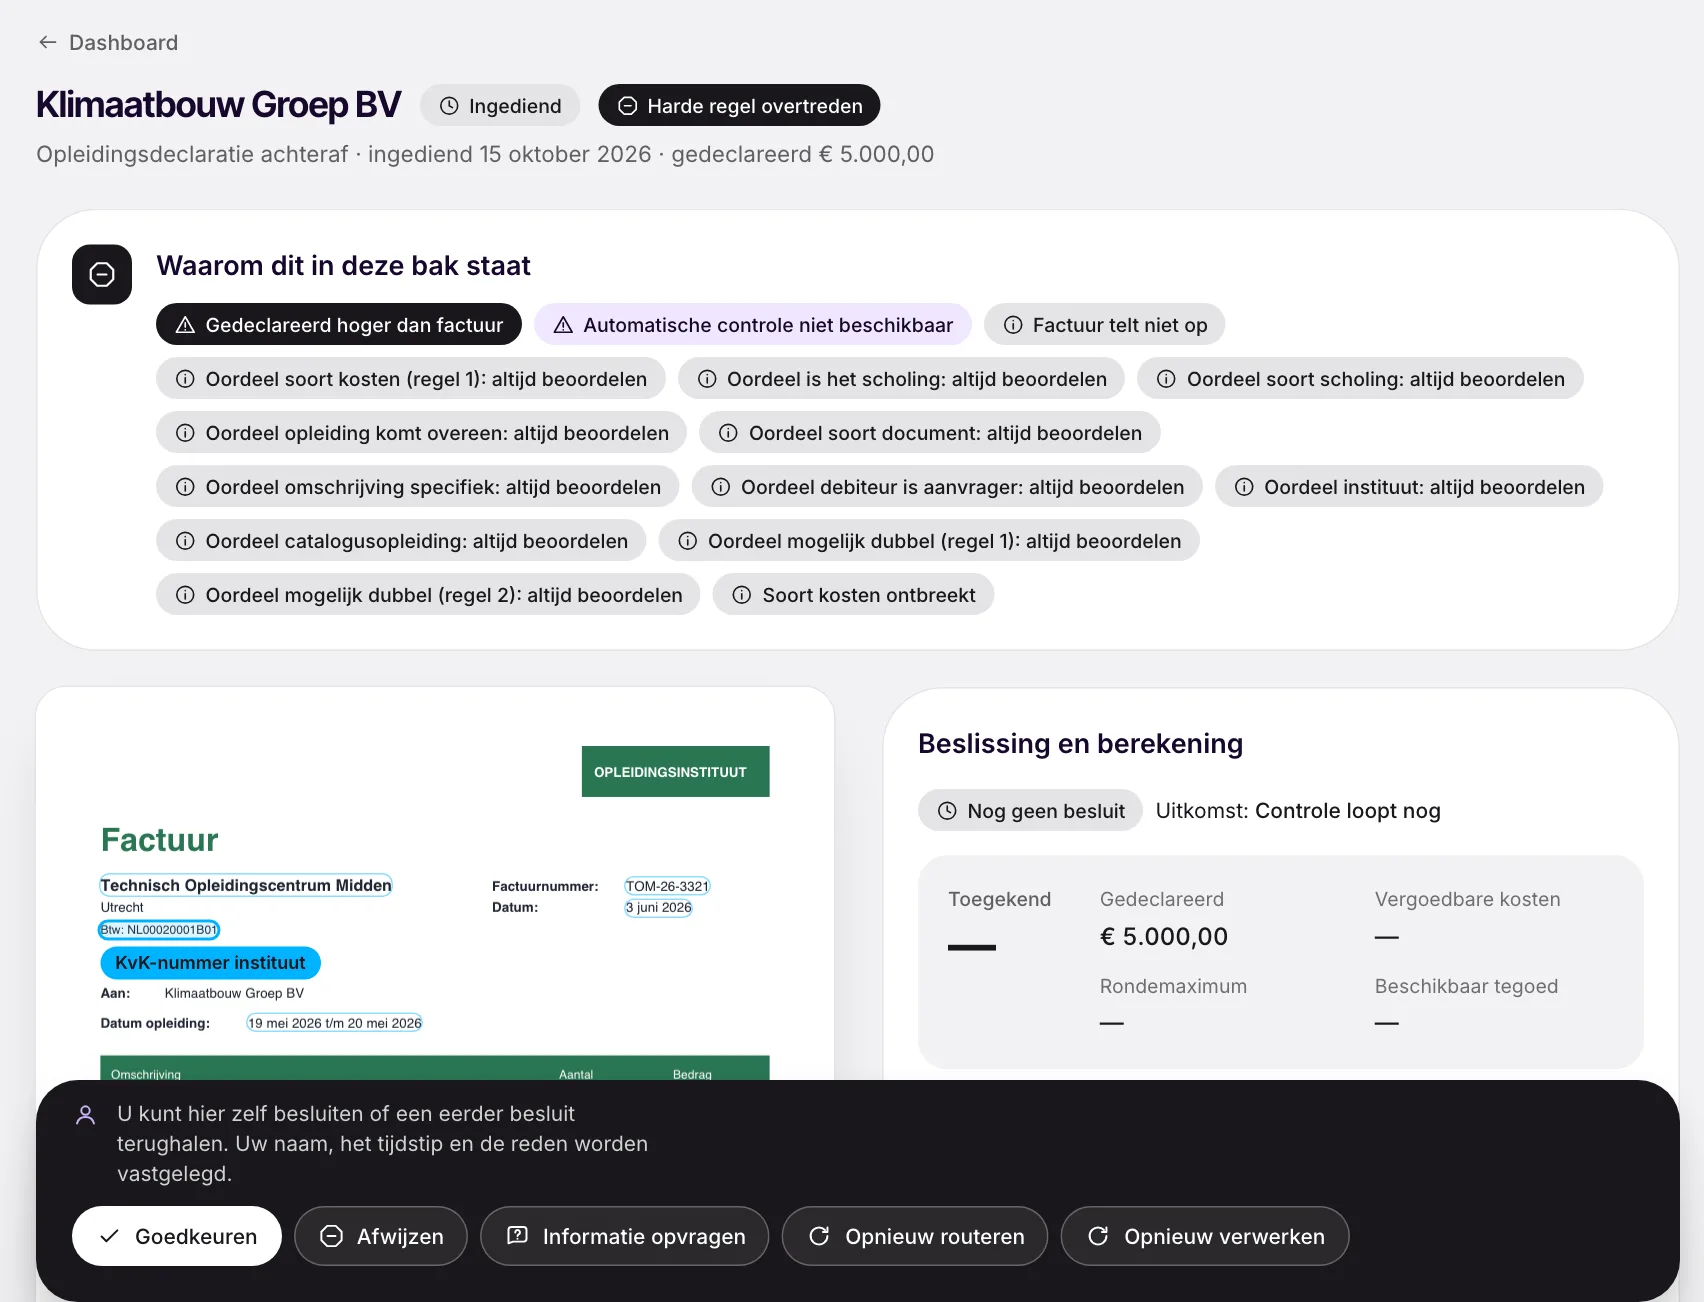Approve the declaration with Goedkeuren

click(177, 1236)
